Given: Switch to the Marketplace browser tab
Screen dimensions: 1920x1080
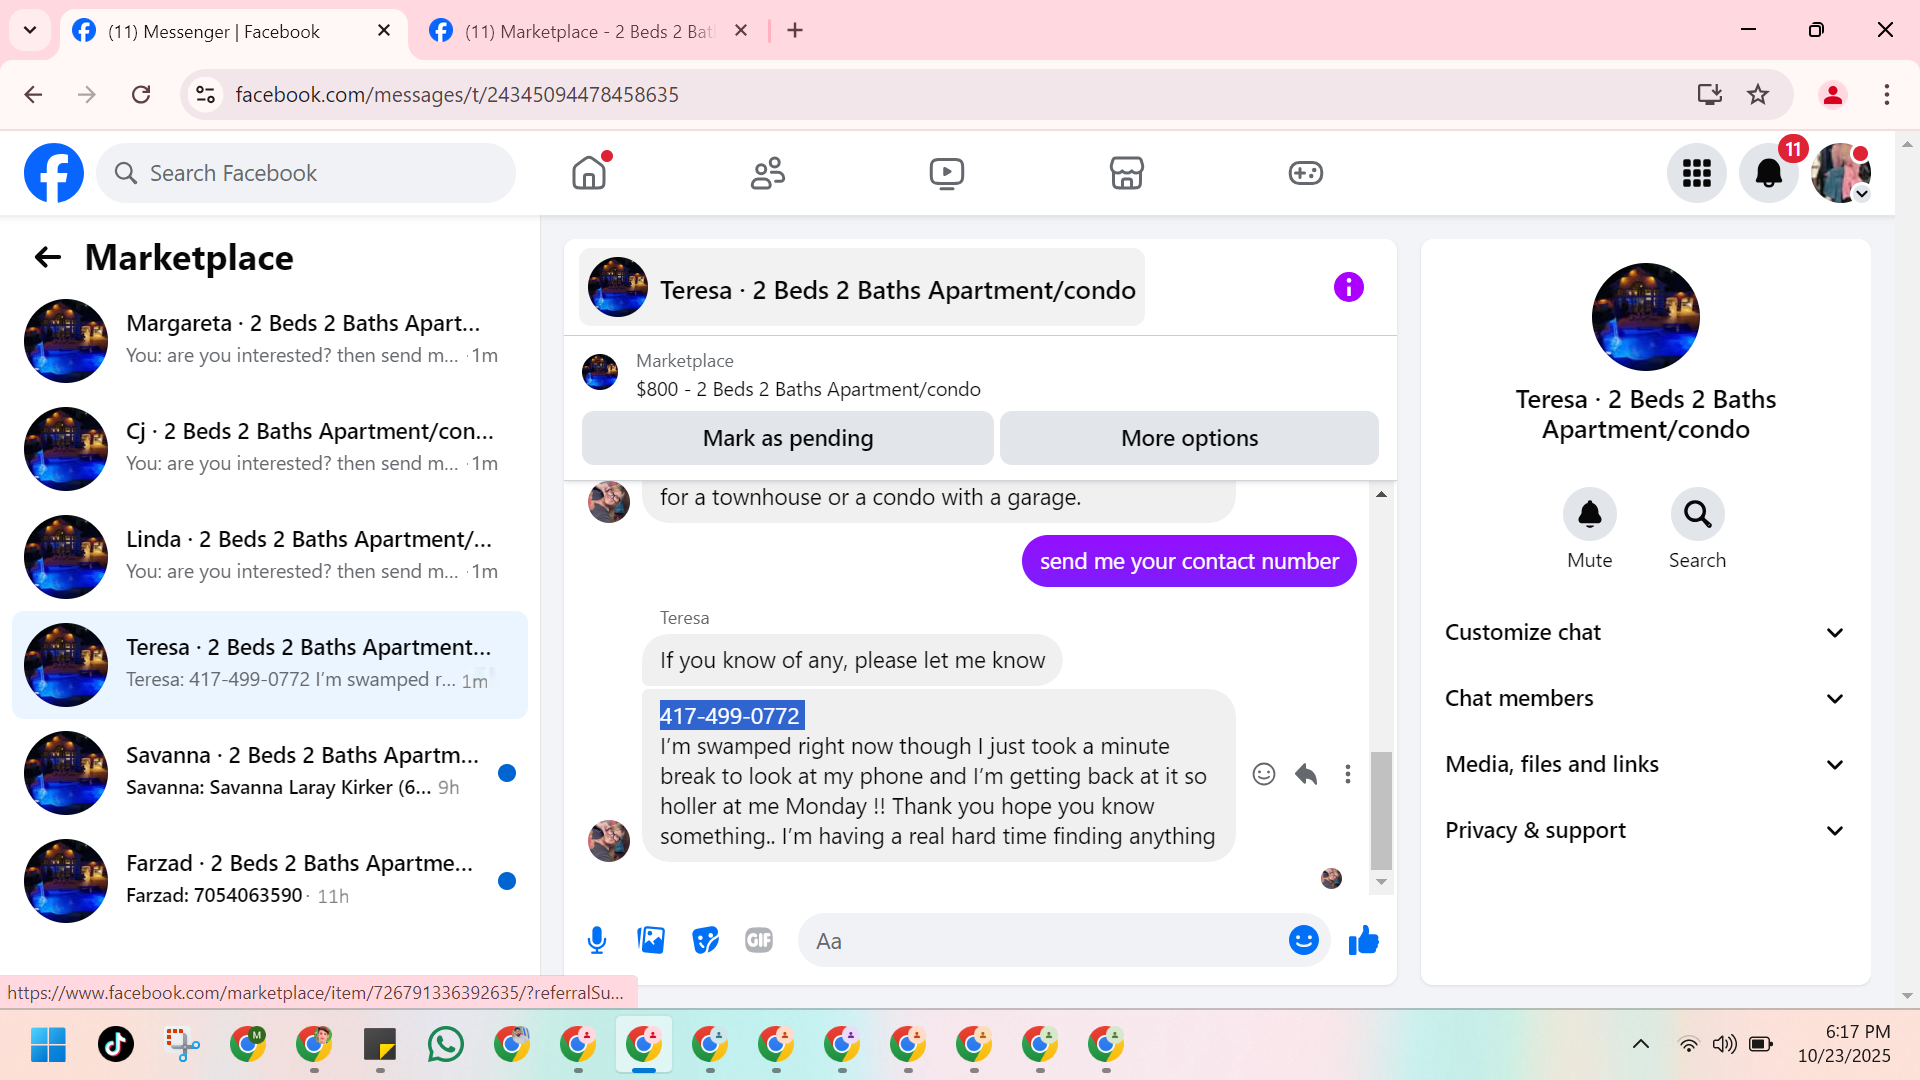Looking at the screenshot, I should [x=590, y=31].
